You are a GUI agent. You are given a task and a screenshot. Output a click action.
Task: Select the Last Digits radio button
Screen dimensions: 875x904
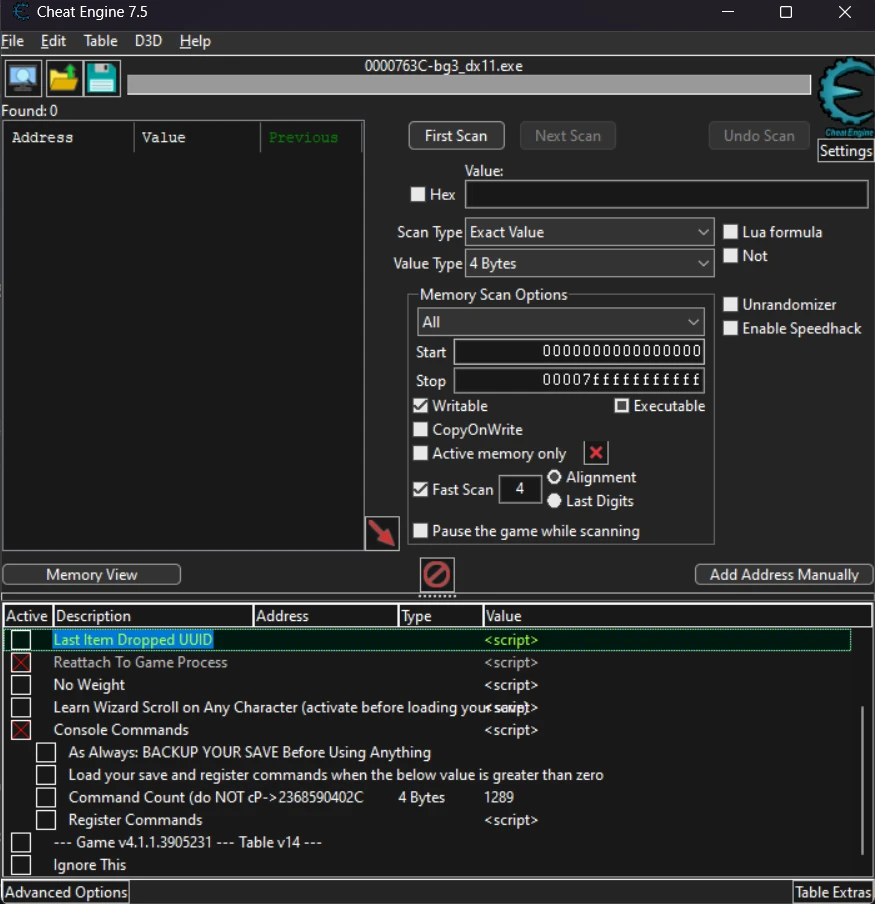(554, 501)
